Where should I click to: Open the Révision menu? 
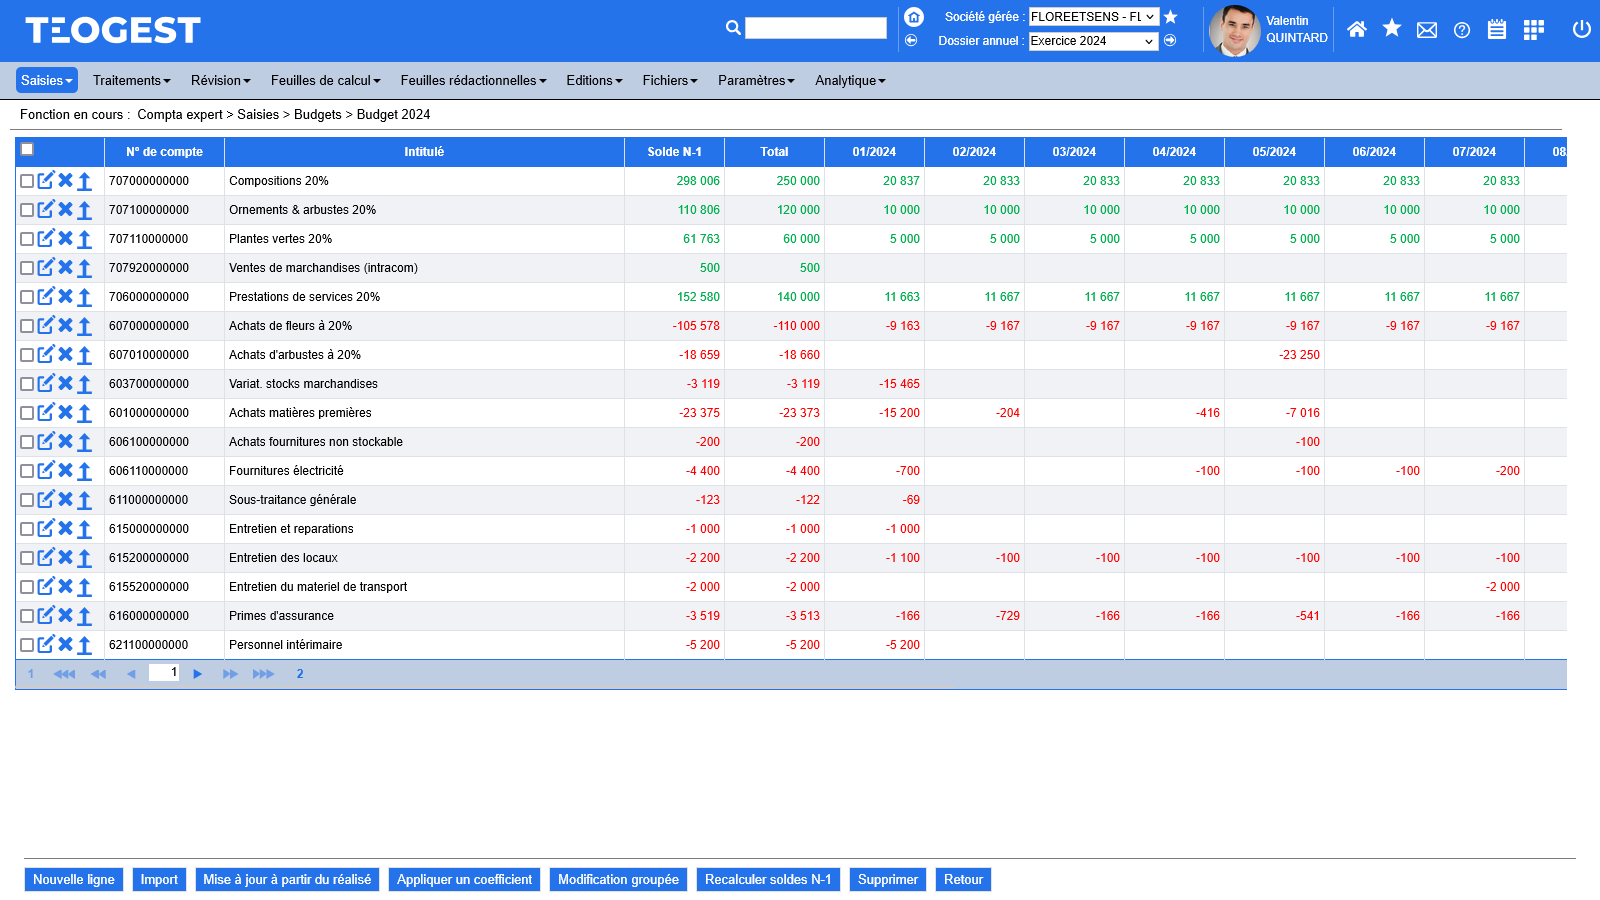[220, 81]
